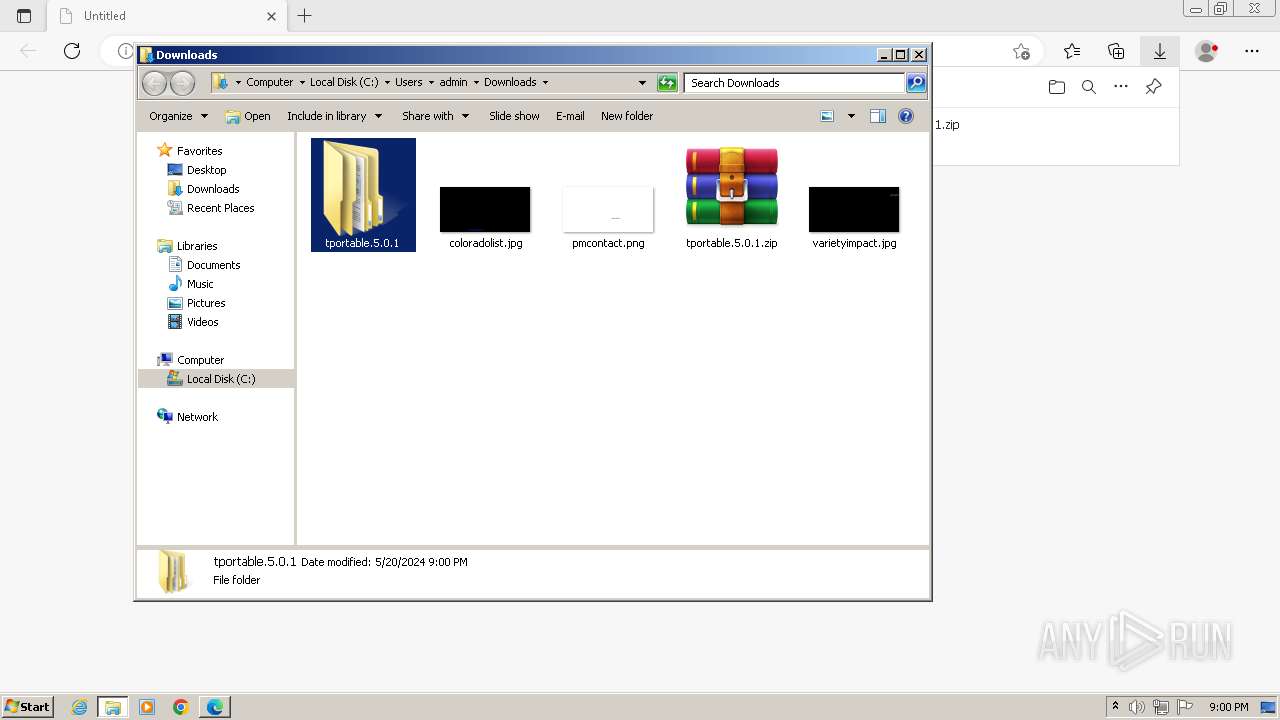The height and width of the screenshot is (720, 1280).
Task: Open Edge tab actions menu icon
Action: pyautogui.click(x=24, y=16)
